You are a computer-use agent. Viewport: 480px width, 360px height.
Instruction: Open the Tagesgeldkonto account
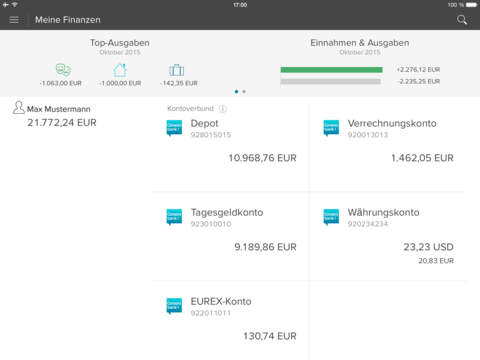pos(230,236)
